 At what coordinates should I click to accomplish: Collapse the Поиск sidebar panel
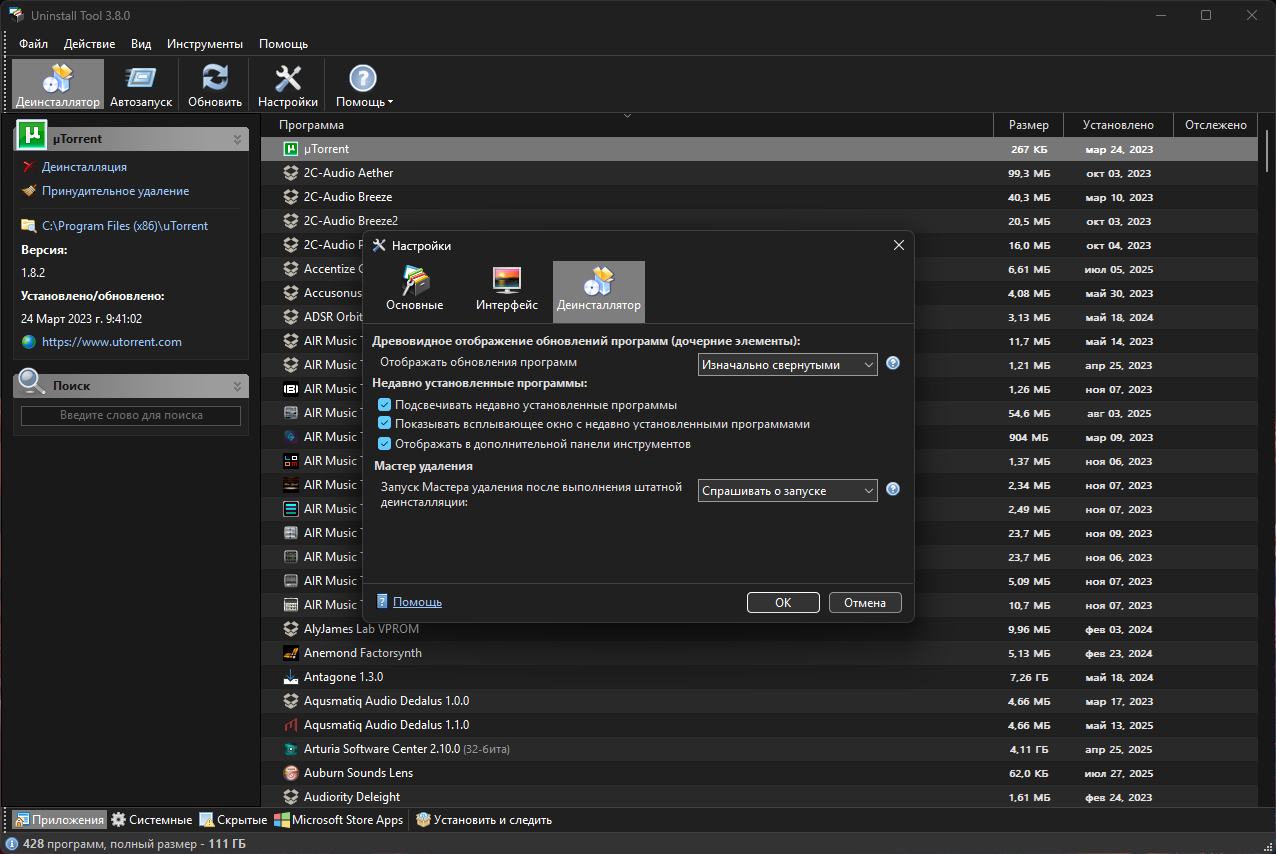click(237, 386)
